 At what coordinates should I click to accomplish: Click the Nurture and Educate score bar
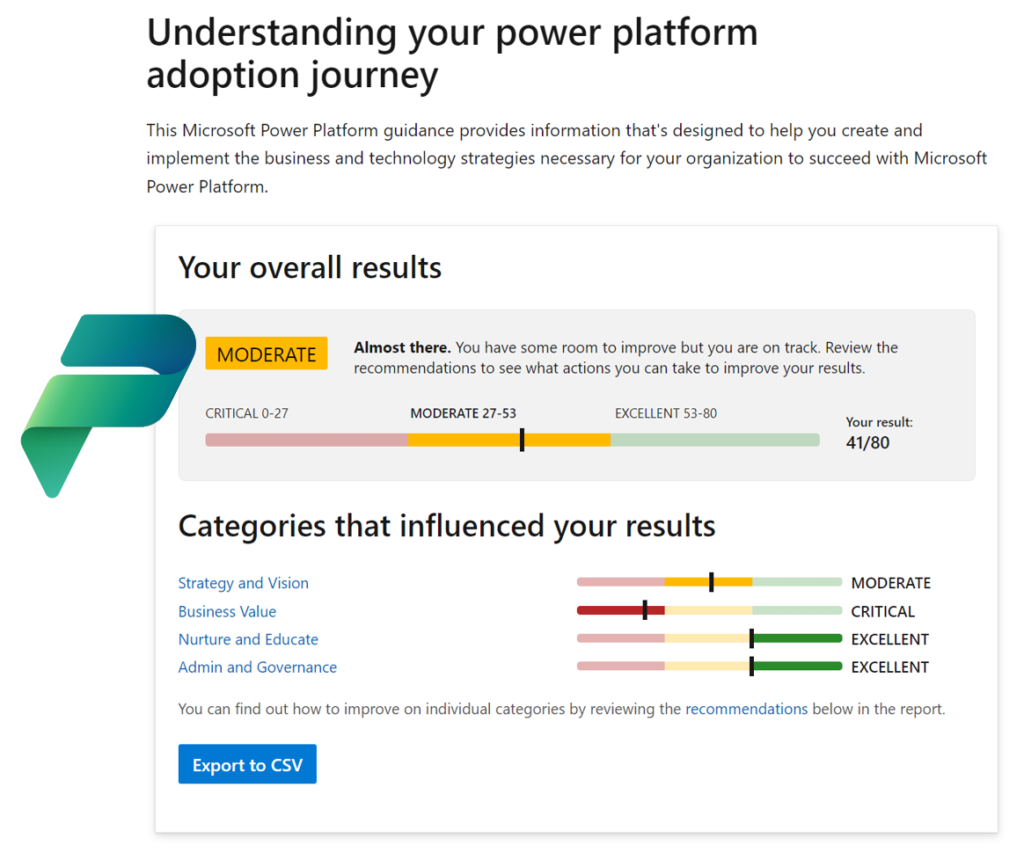(709, 639)
